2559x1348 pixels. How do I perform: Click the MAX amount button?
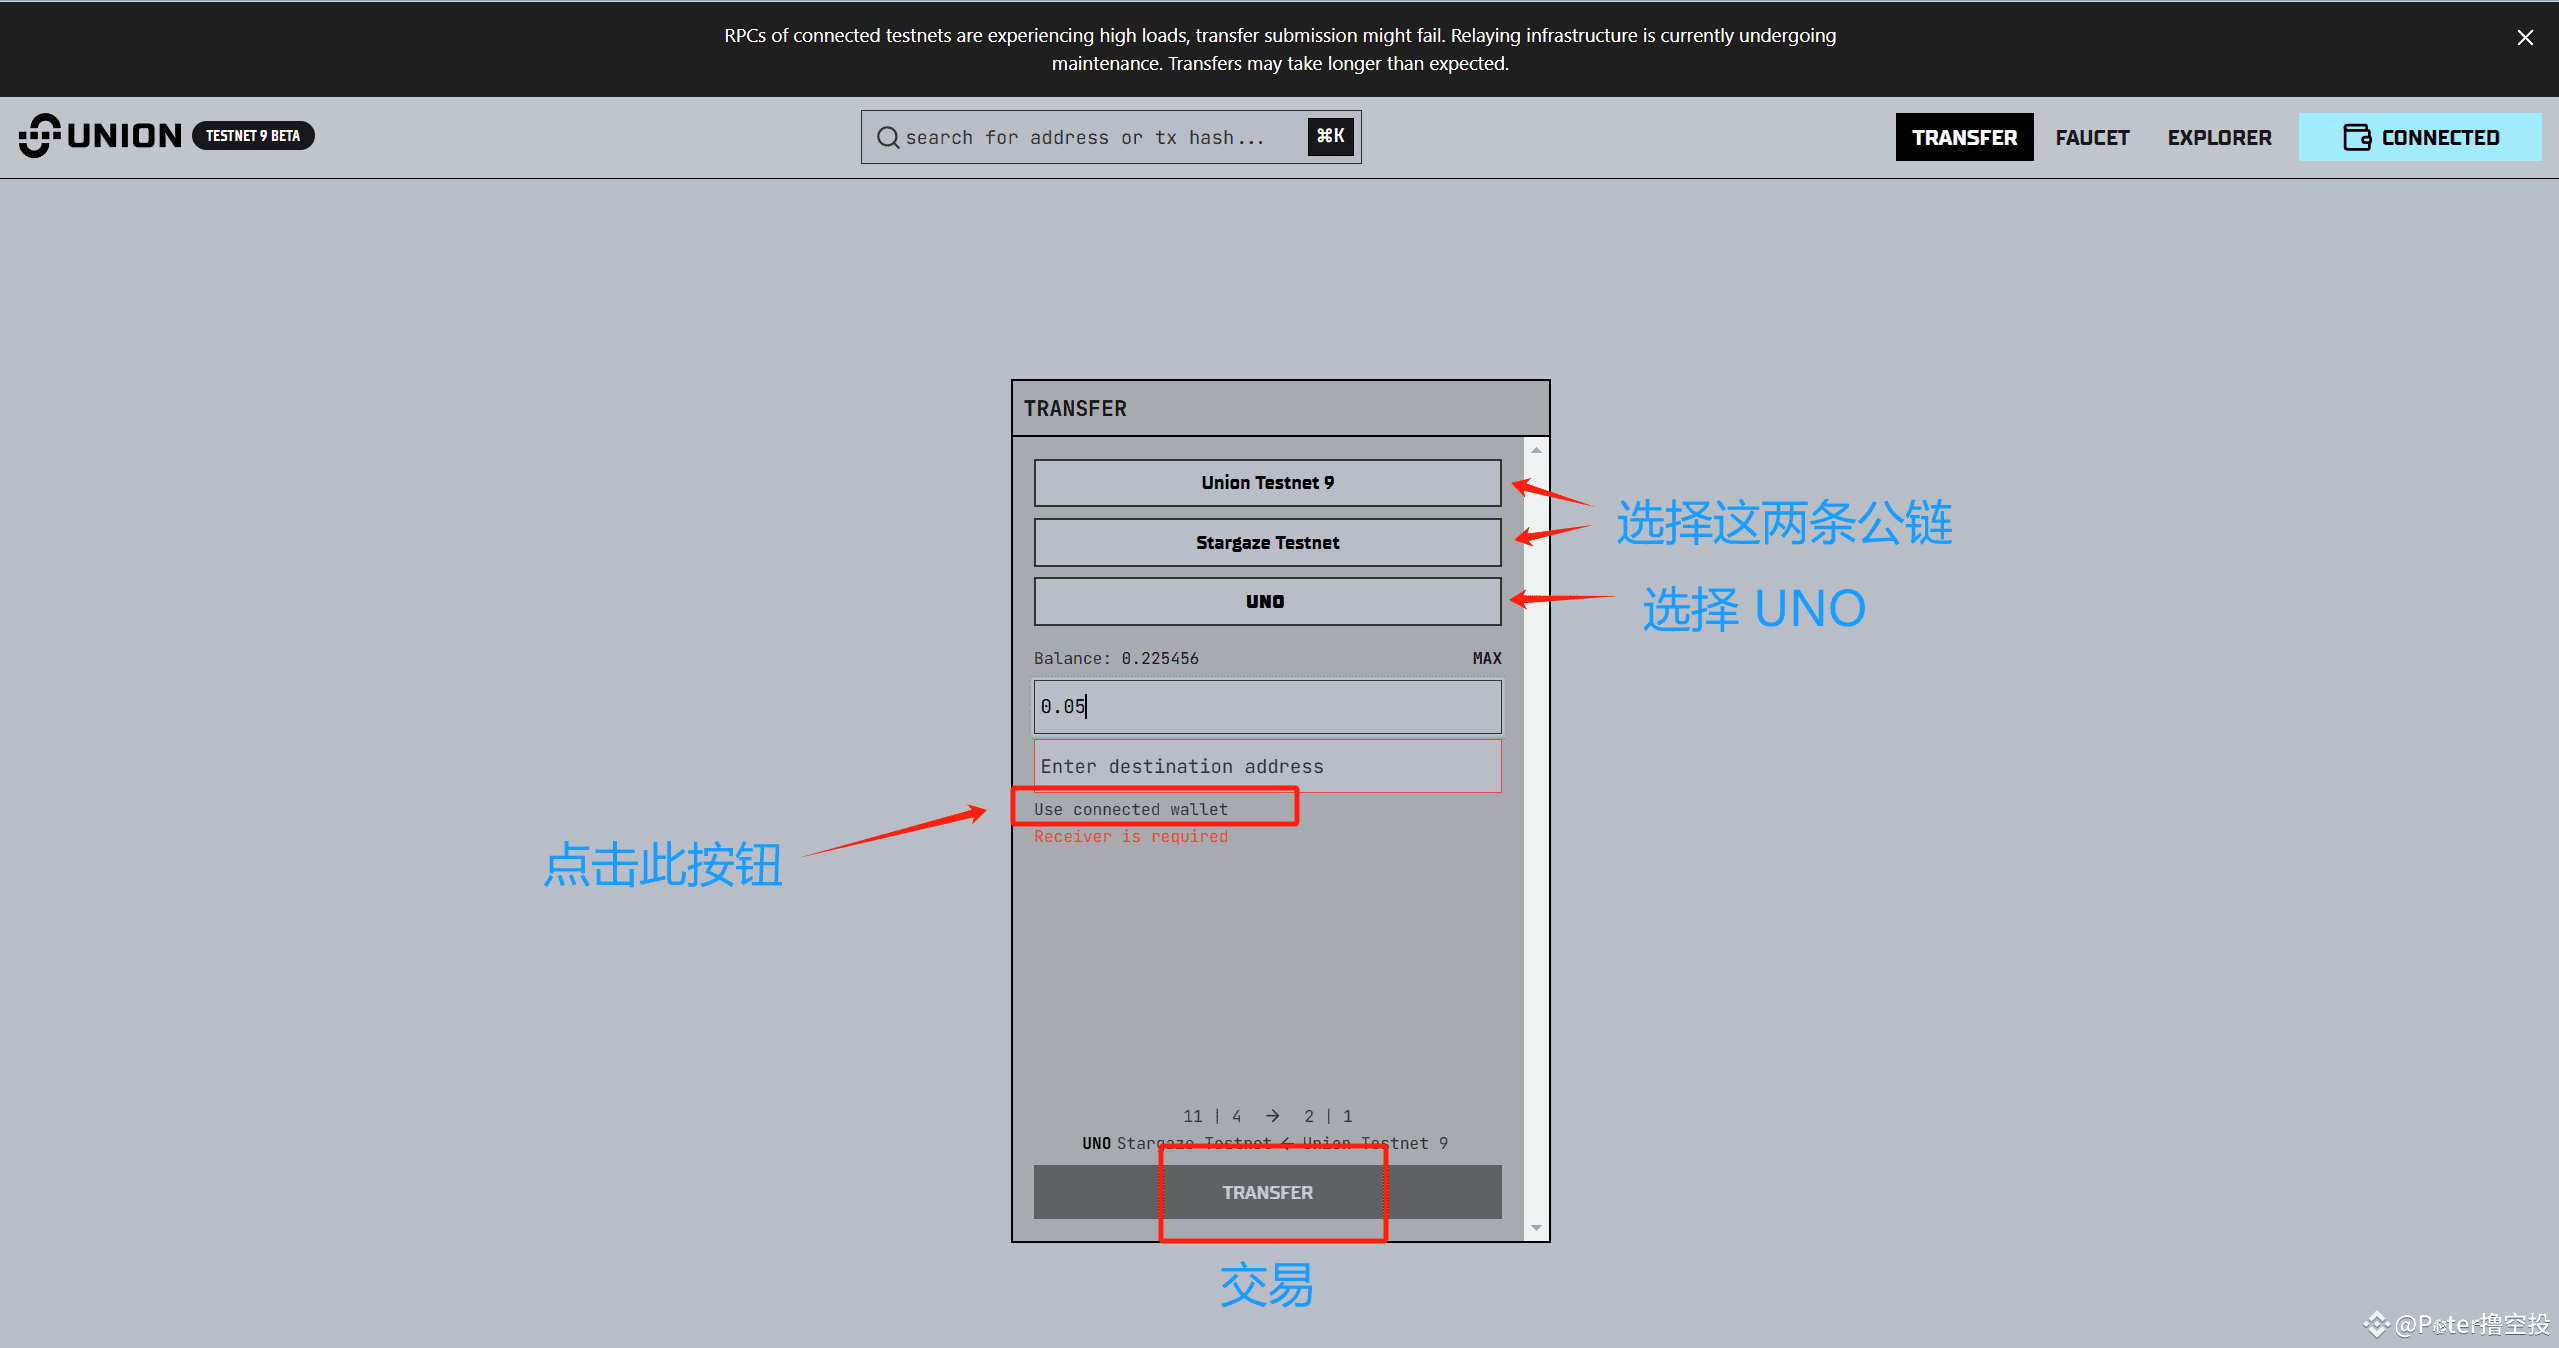click(1486, 658)
